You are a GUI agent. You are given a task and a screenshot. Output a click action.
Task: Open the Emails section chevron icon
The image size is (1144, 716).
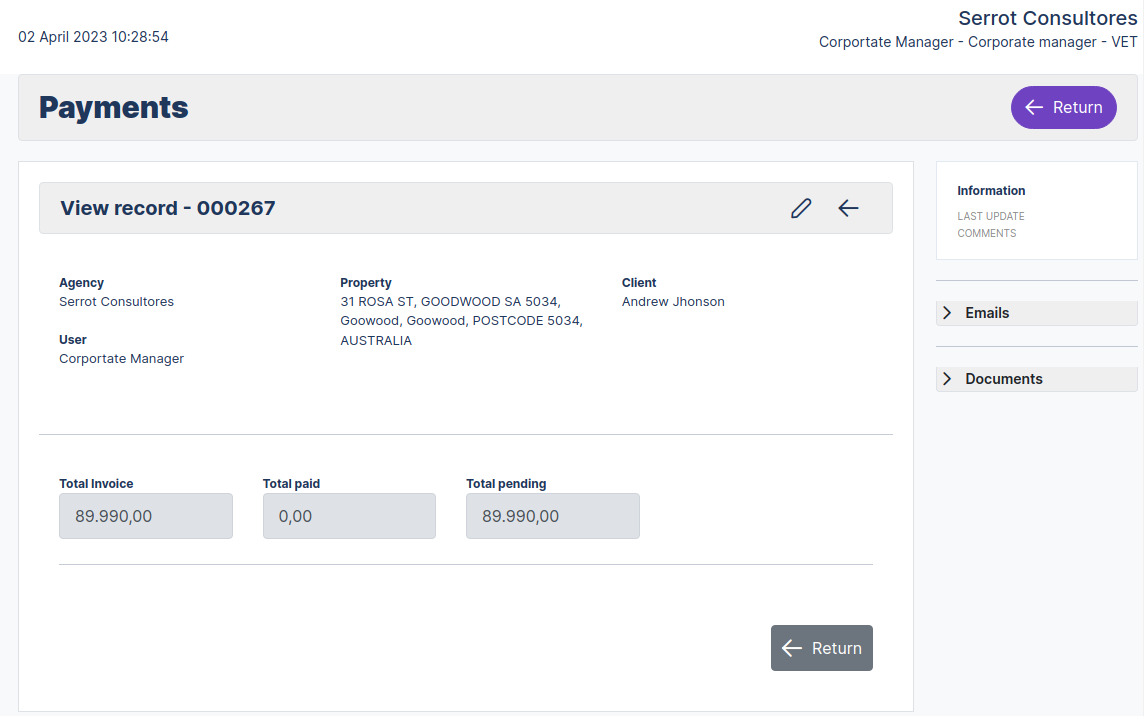pos(947,312)
